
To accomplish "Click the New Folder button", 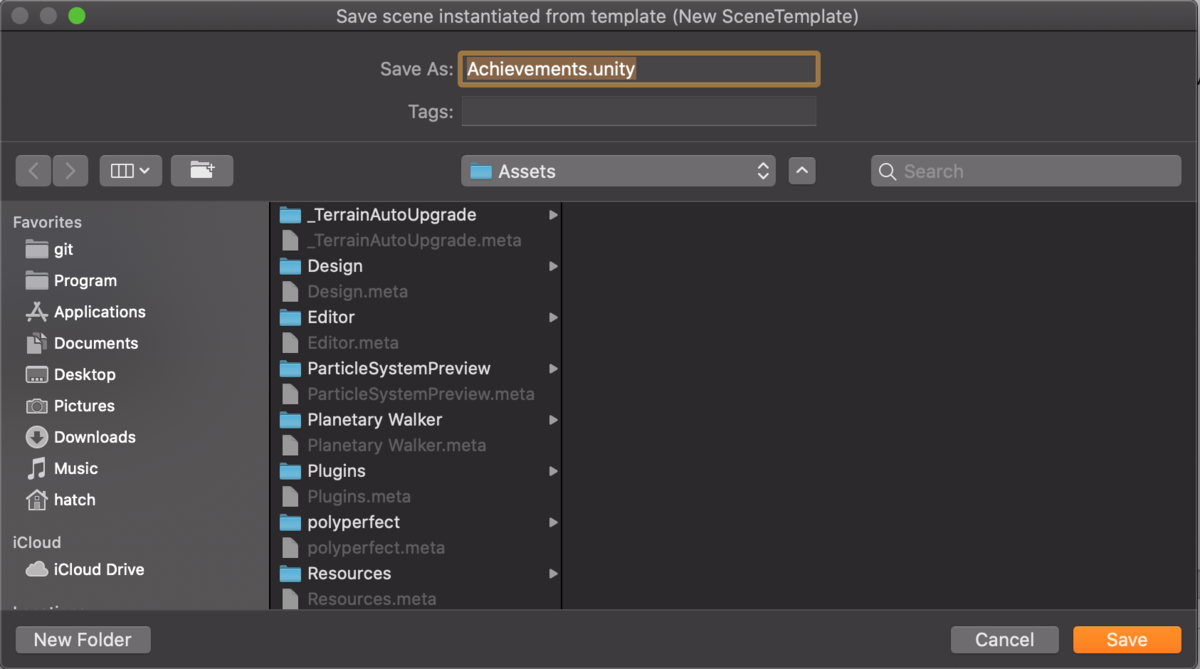I will click(82, 639).
